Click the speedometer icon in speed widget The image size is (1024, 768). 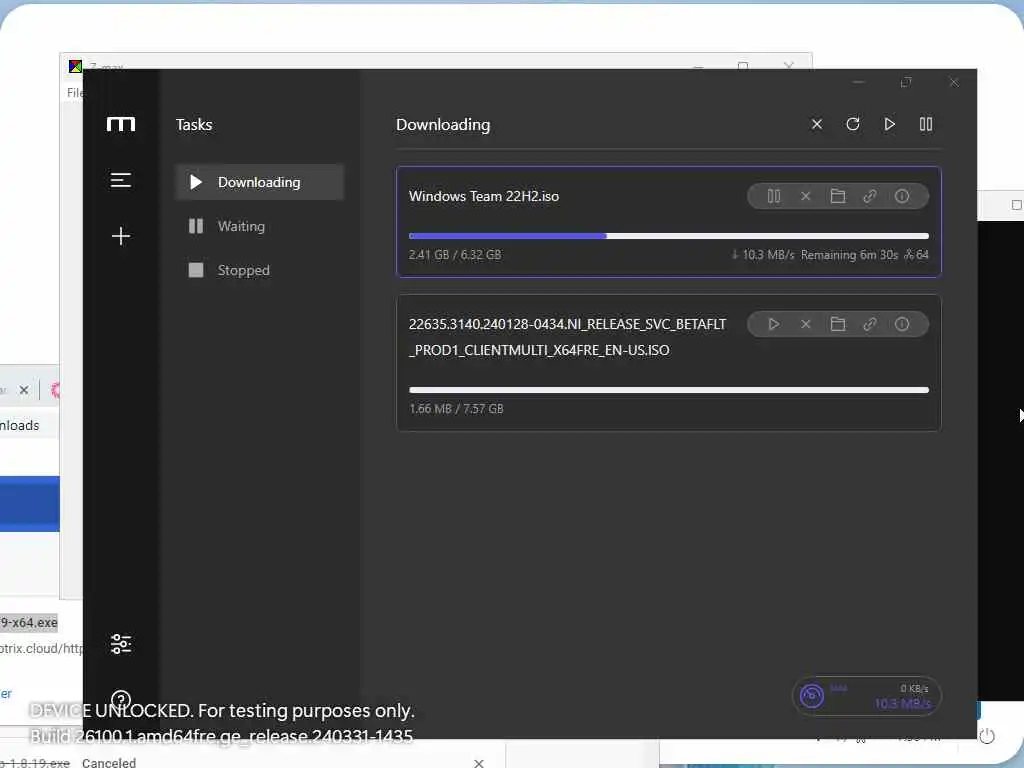tap(812, 696)
